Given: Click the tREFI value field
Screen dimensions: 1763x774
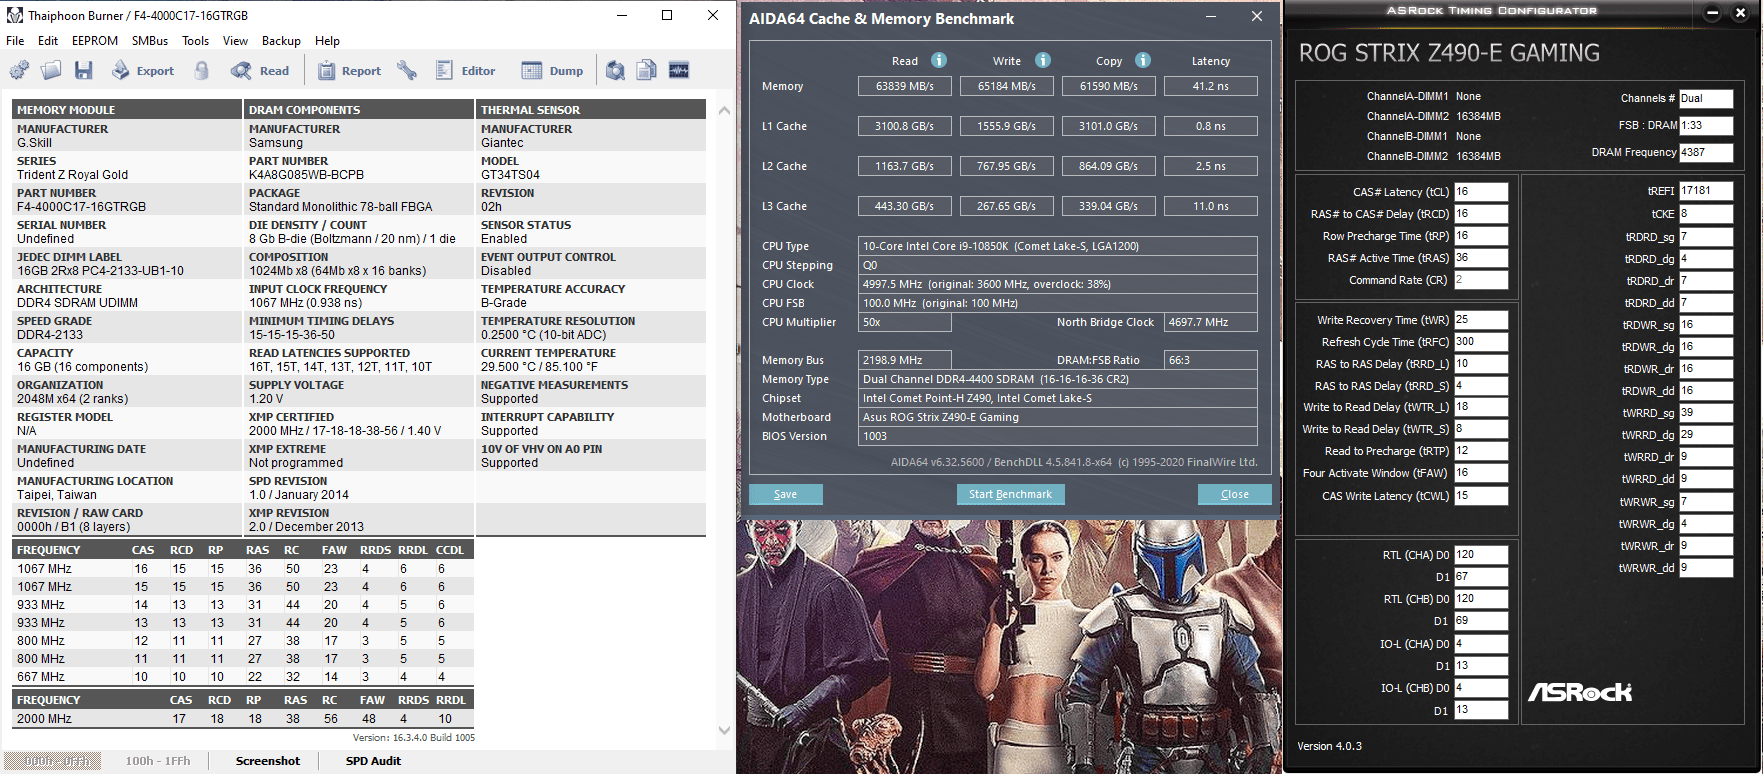Looking at the screenshot, I should [1706, 190].
